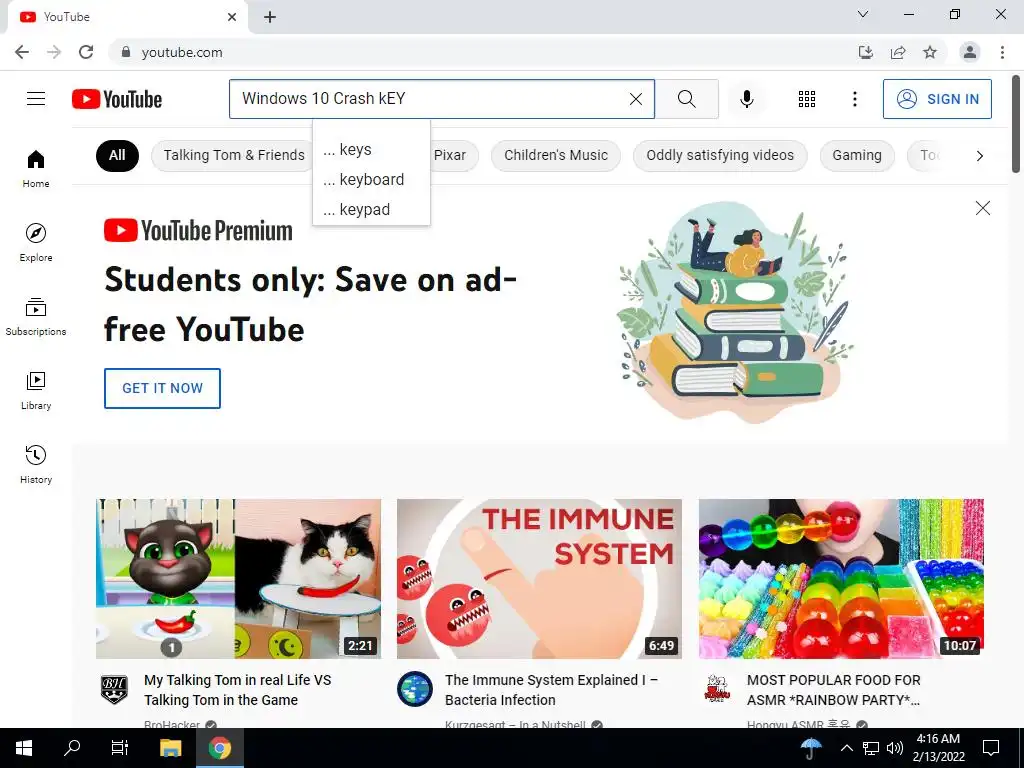Select the Gaming chip
Image resolution: width=1024 pixels, height=768 pixels.
click(857, 155)
